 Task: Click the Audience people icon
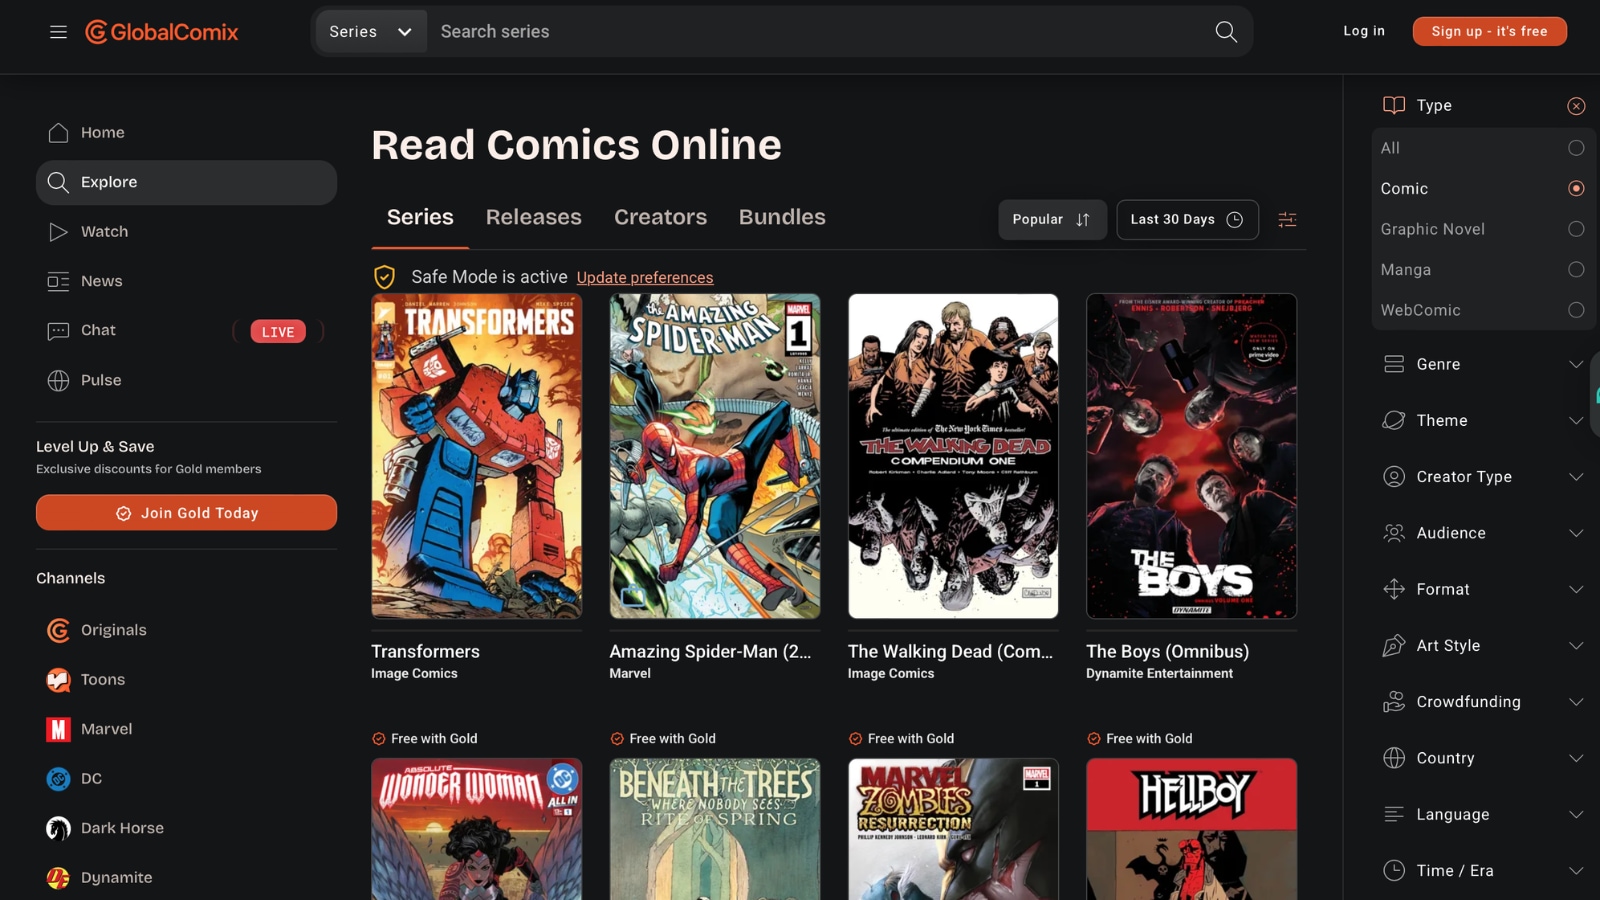point(1394,533)
